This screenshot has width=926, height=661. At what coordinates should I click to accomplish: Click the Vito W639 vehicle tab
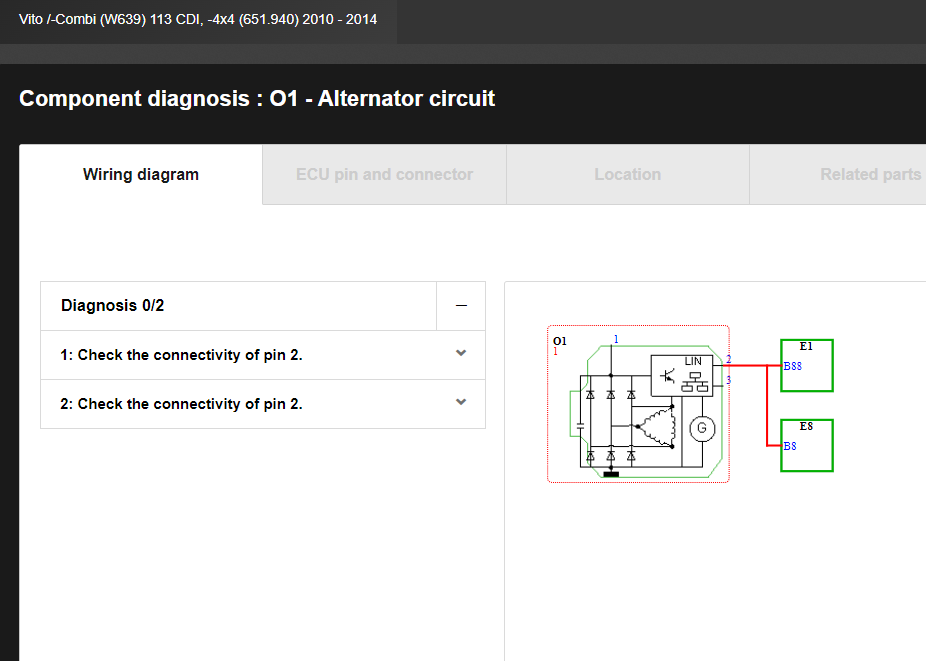pyautogui.click(x=198, y=19)
